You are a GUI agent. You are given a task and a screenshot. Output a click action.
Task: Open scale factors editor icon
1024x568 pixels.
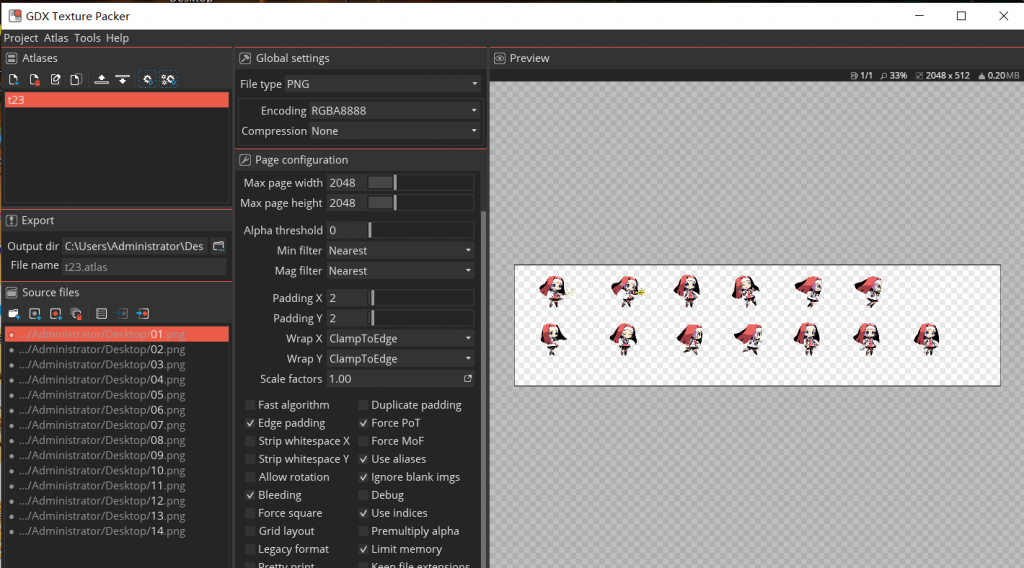coord(467,379)
